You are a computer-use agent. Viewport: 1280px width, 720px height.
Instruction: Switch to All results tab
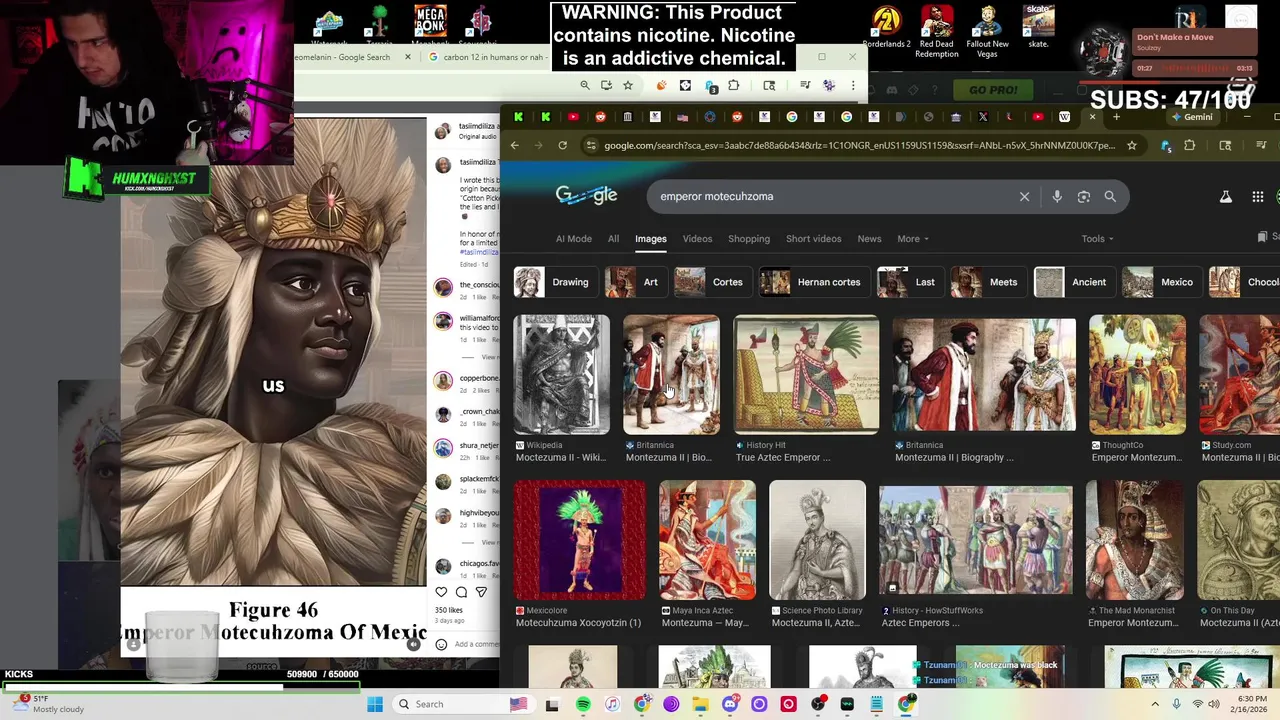pyautogui.click(x=613, y=239)
